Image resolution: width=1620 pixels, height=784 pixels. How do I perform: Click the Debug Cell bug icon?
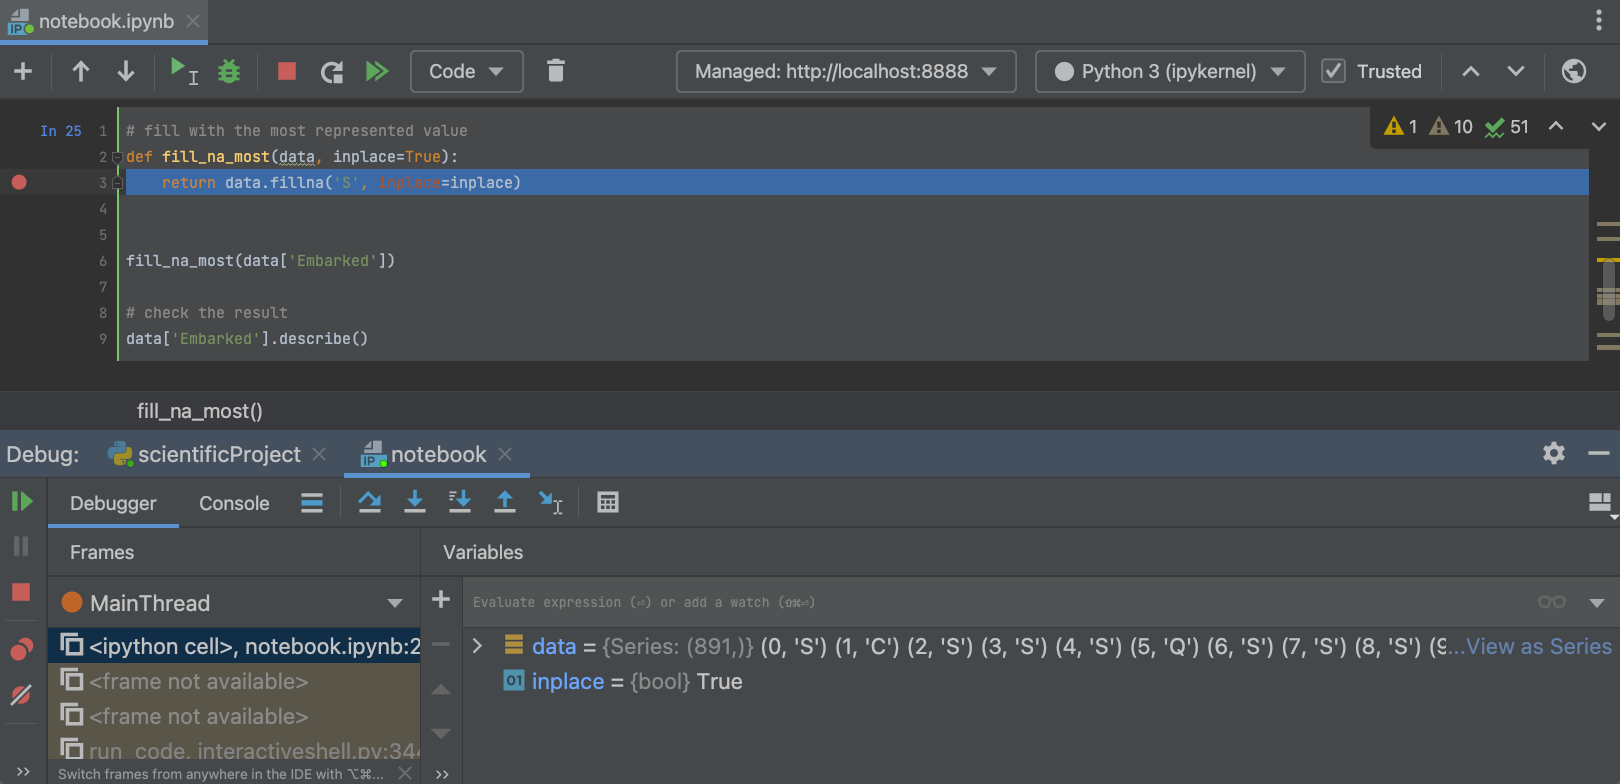tap(229, 71)
